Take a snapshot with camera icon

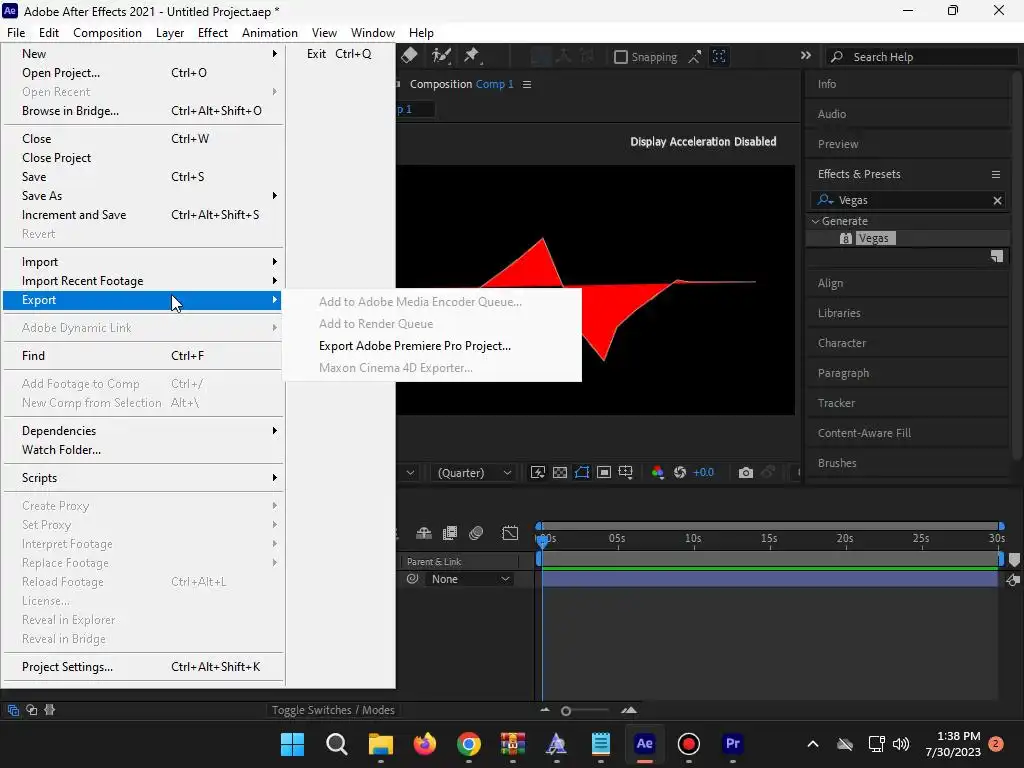tap(745, 472)
